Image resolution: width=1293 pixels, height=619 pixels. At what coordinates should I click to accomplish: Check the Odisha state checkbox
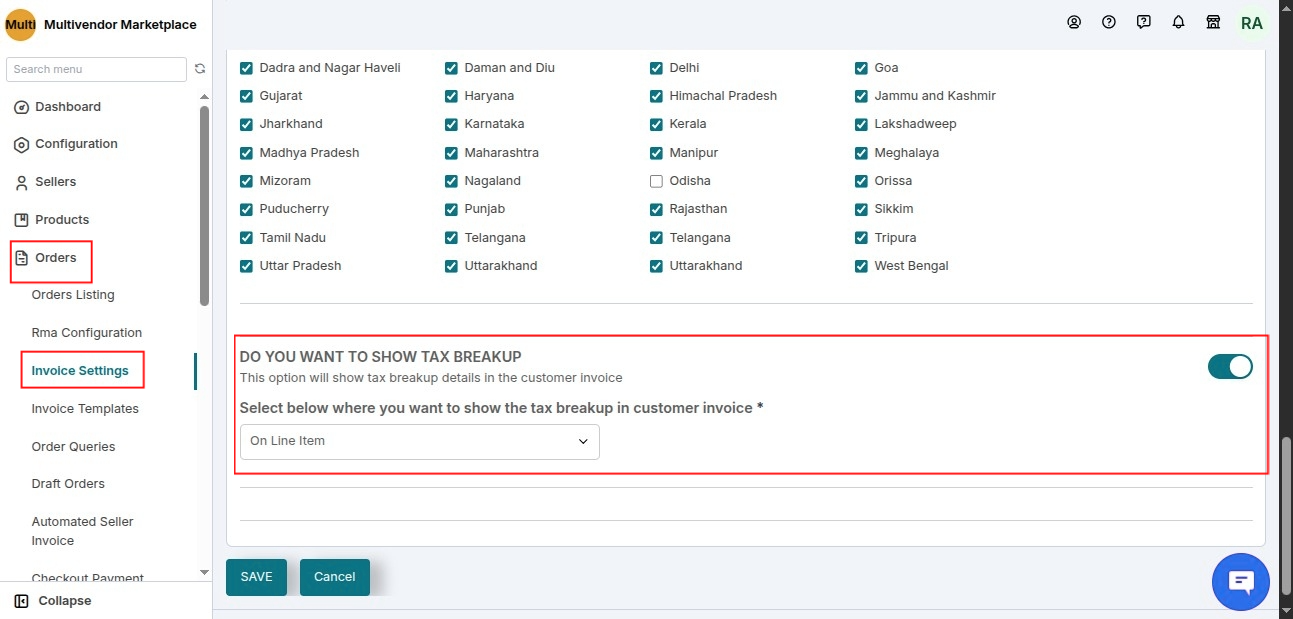coord(656,181)
